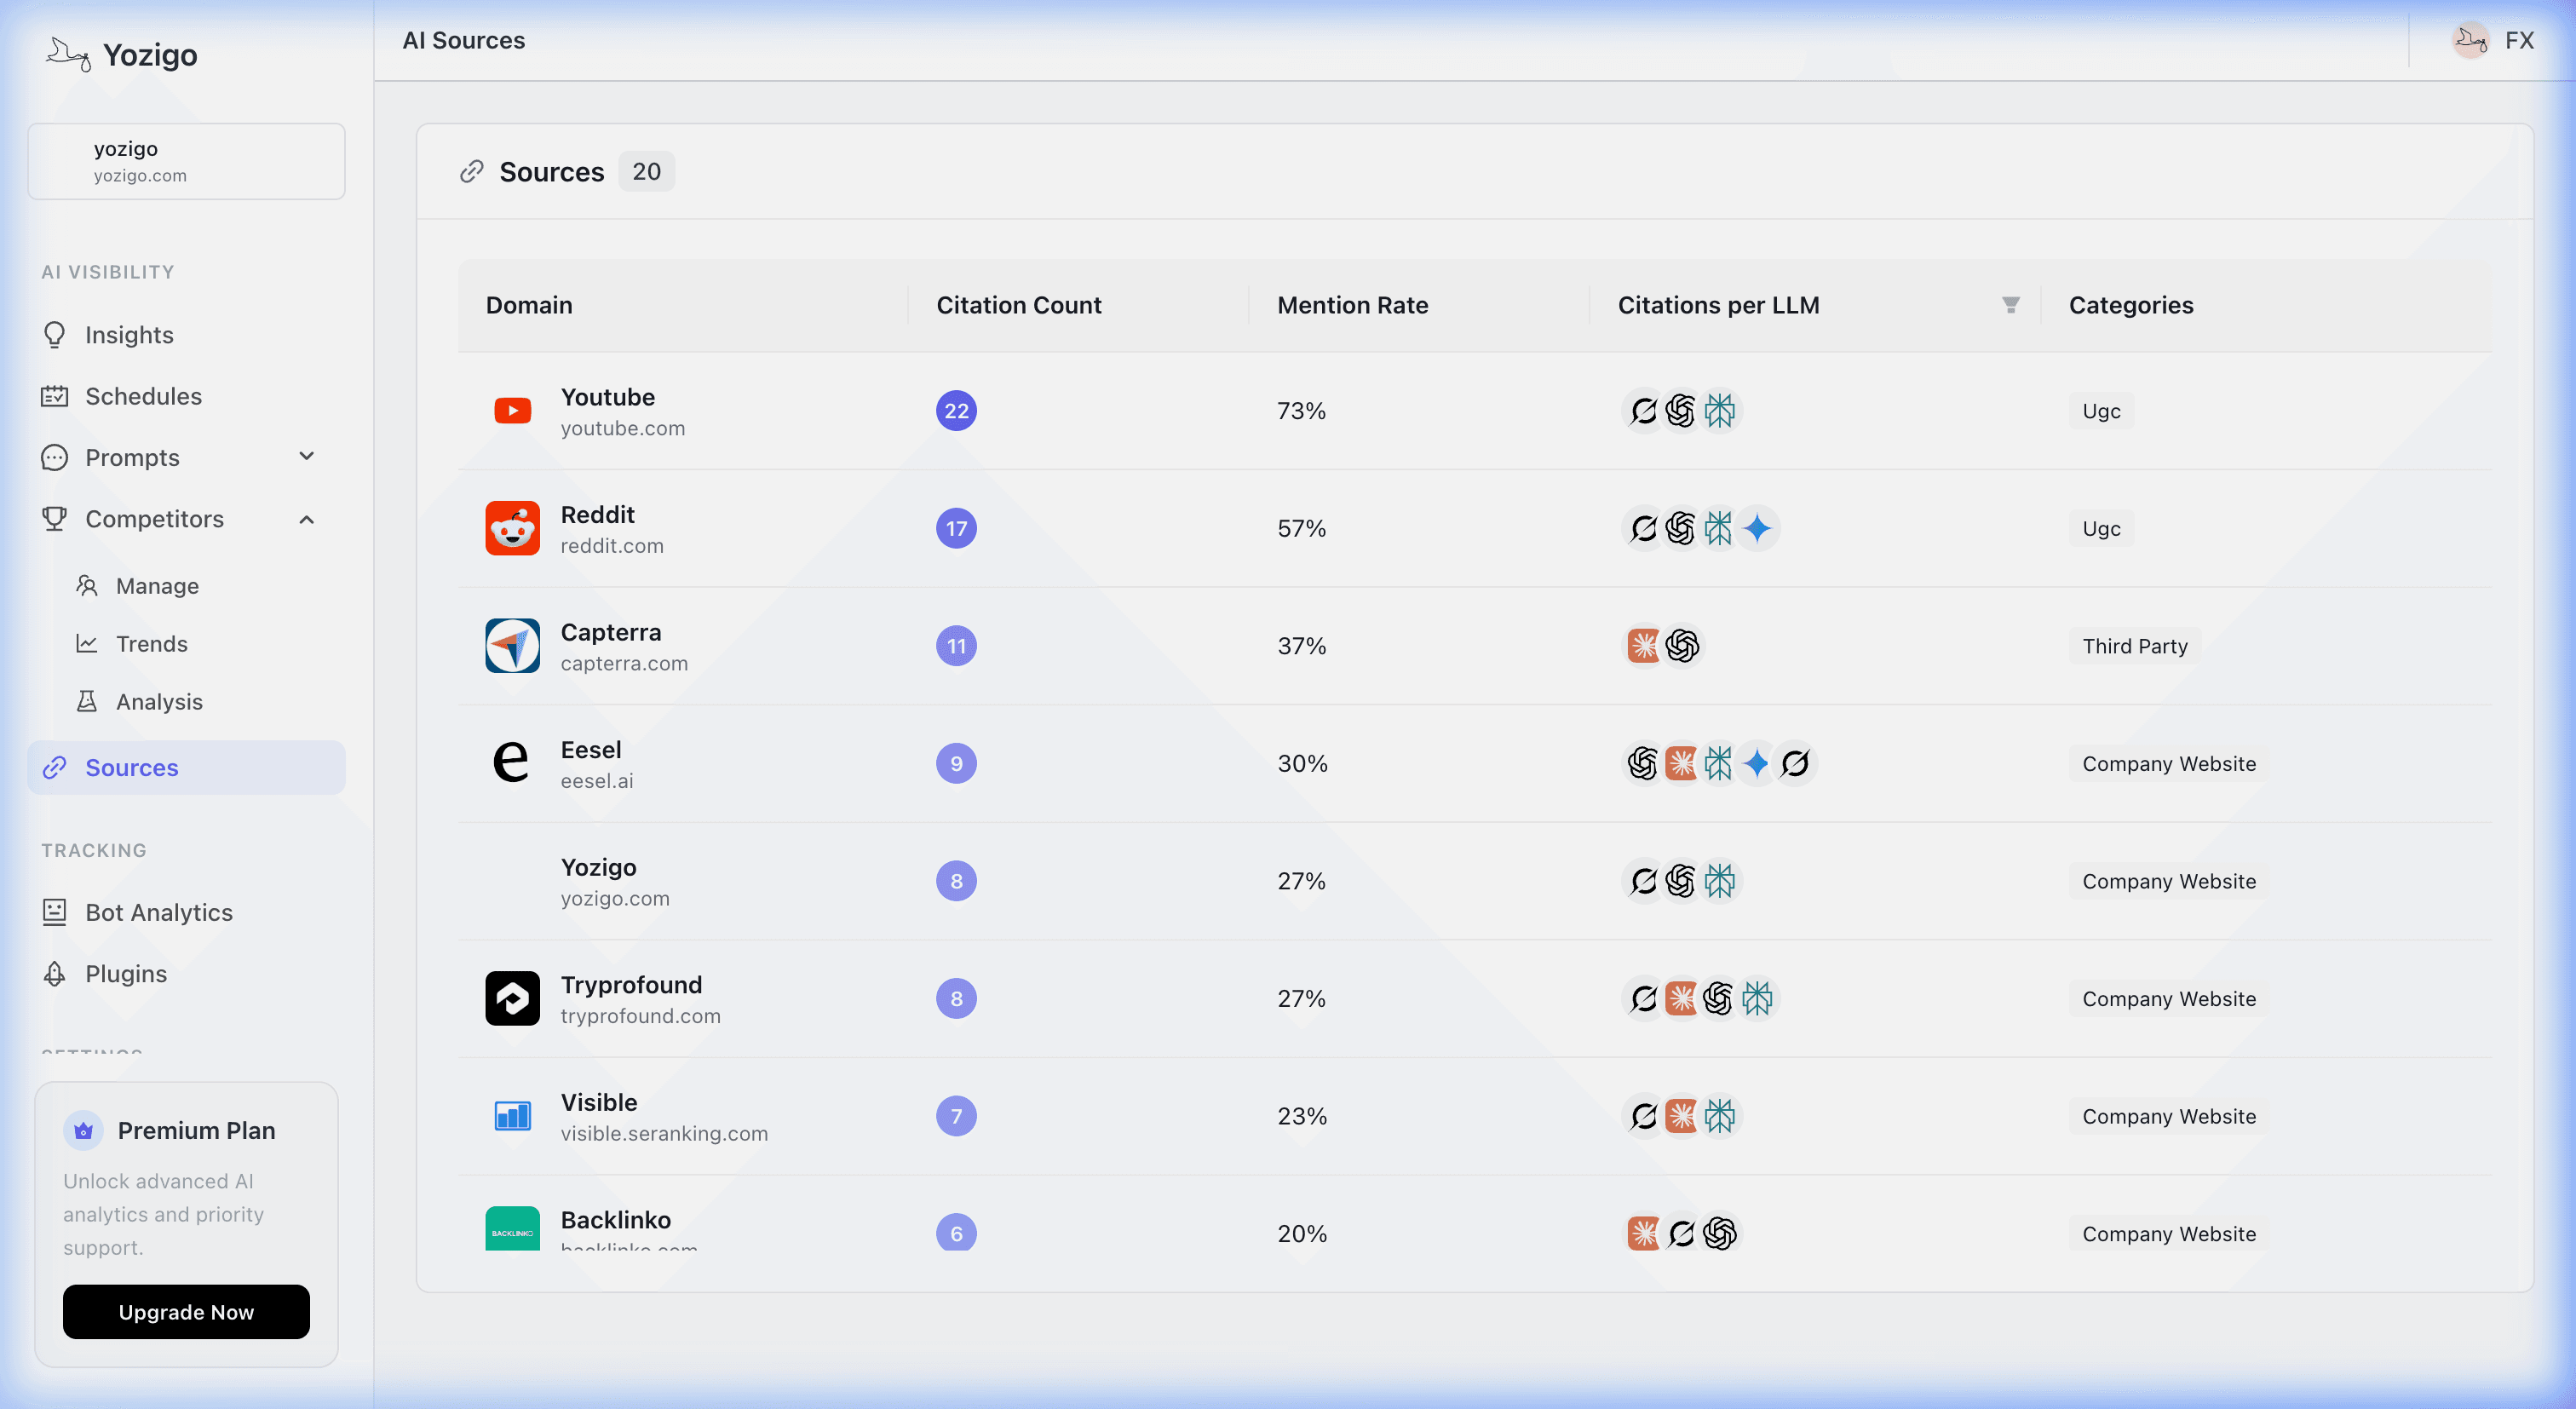The image size is (2576, 1409).
Task: Click the Eesel domain name link
Action: point(590,750)
